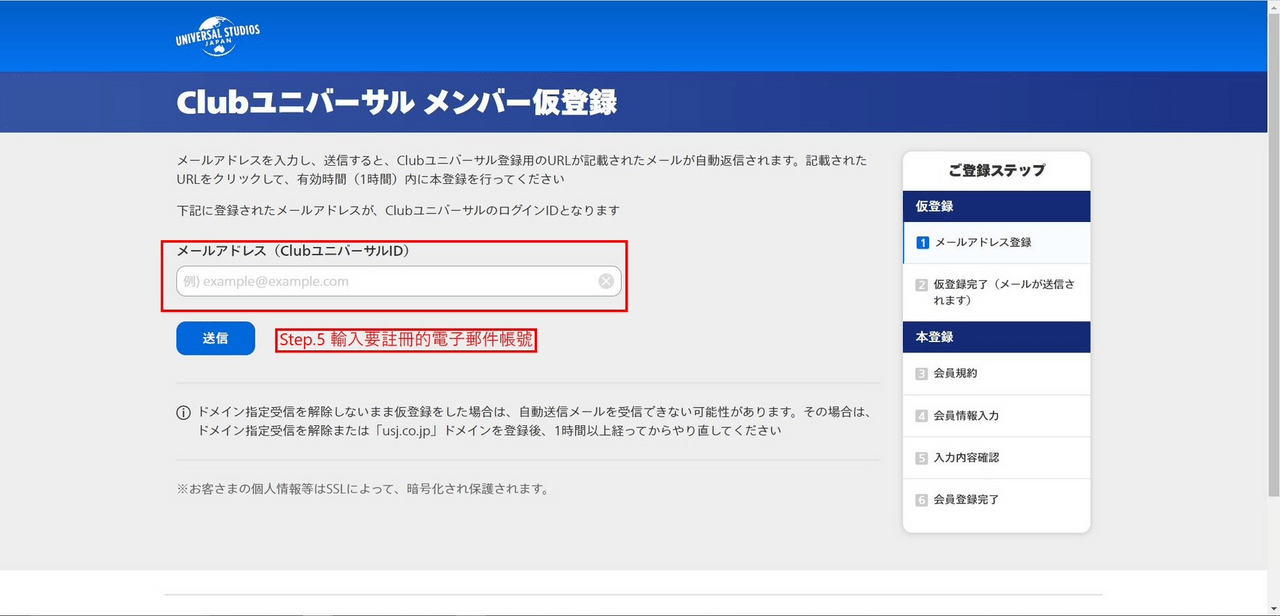Select step 4 会員情報入力
The width and height of the screenshot is (1280, 616).
(x=996, y=415)
